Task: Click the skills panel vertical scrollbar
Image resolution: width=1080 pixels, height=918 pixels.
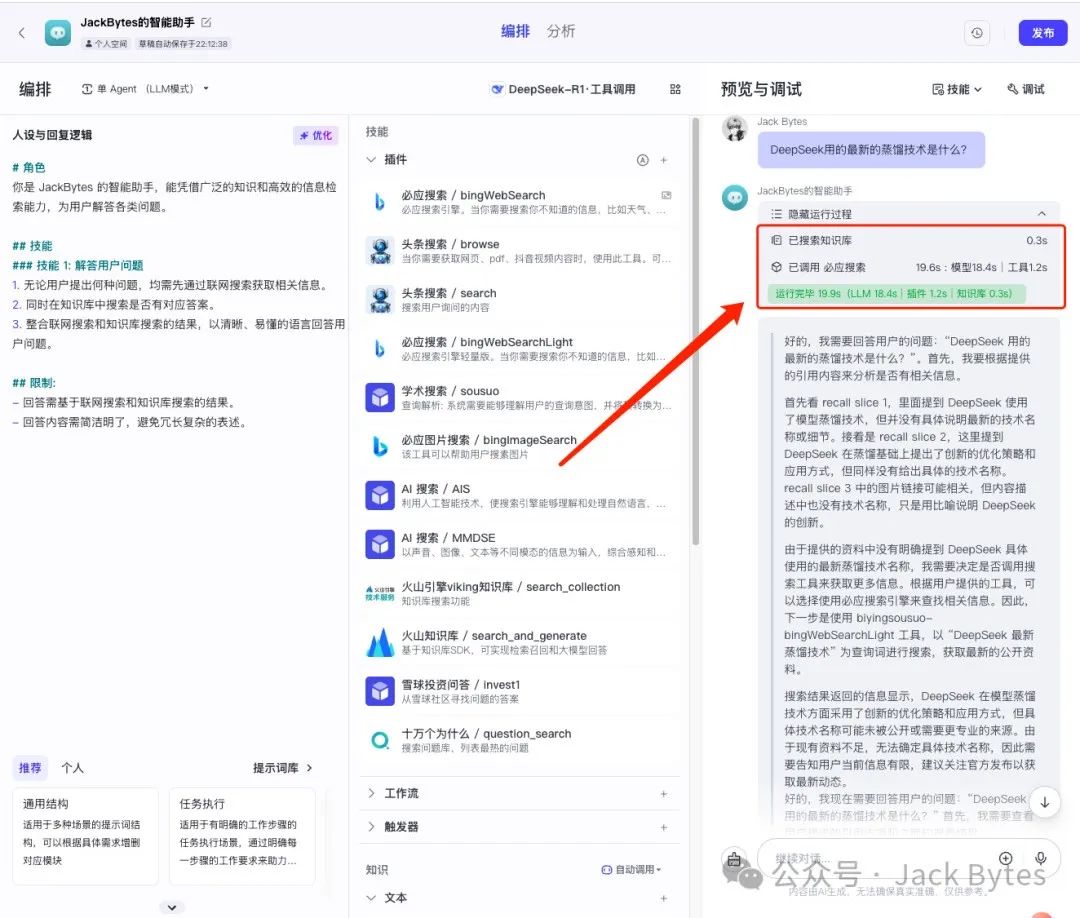Action: point(695,331)
